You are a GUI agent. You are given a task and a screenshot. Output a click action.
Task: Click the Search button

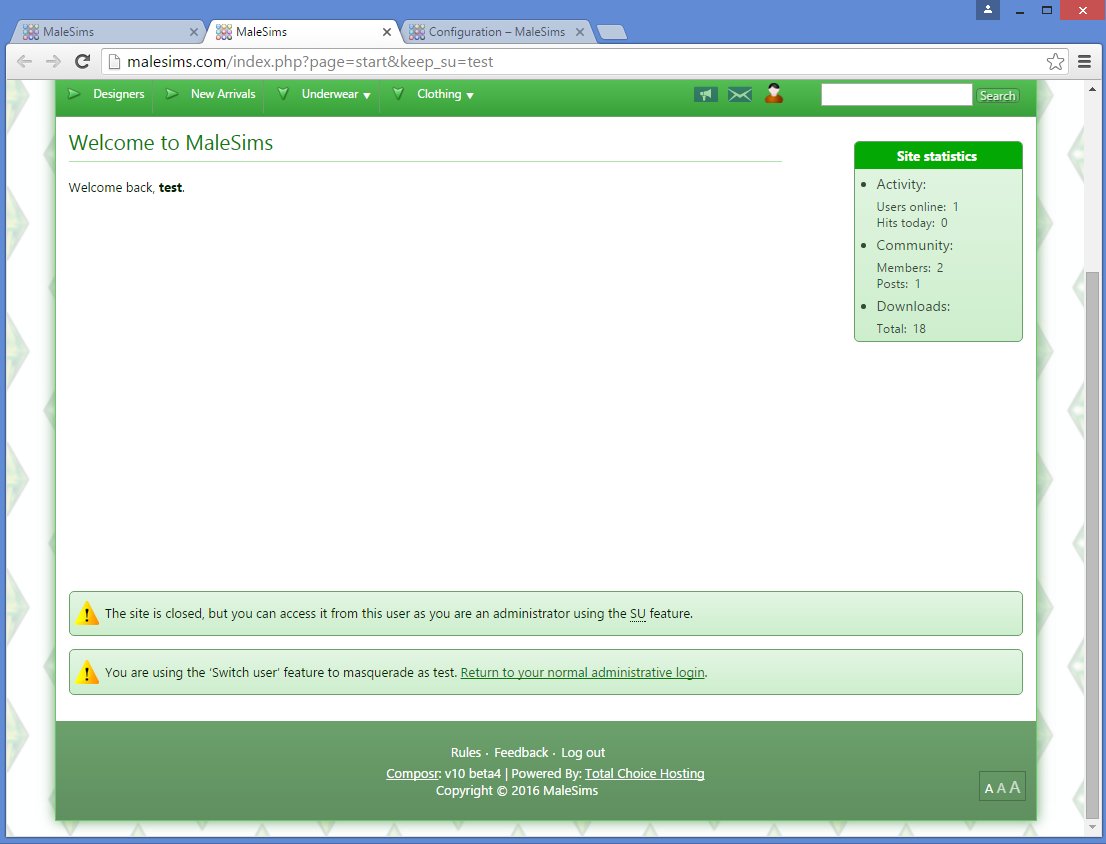[x=997, y=95]
